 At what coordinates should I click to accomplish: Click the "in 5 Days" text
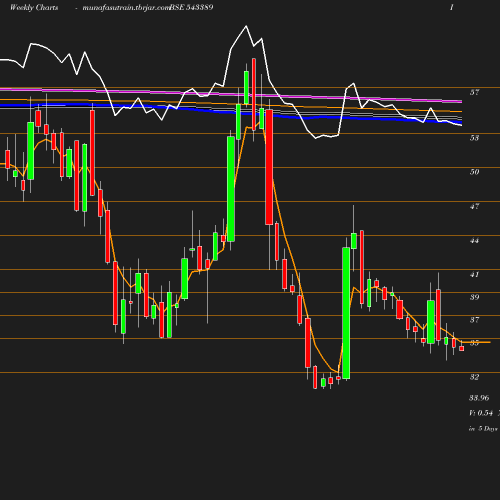(483, 429)
